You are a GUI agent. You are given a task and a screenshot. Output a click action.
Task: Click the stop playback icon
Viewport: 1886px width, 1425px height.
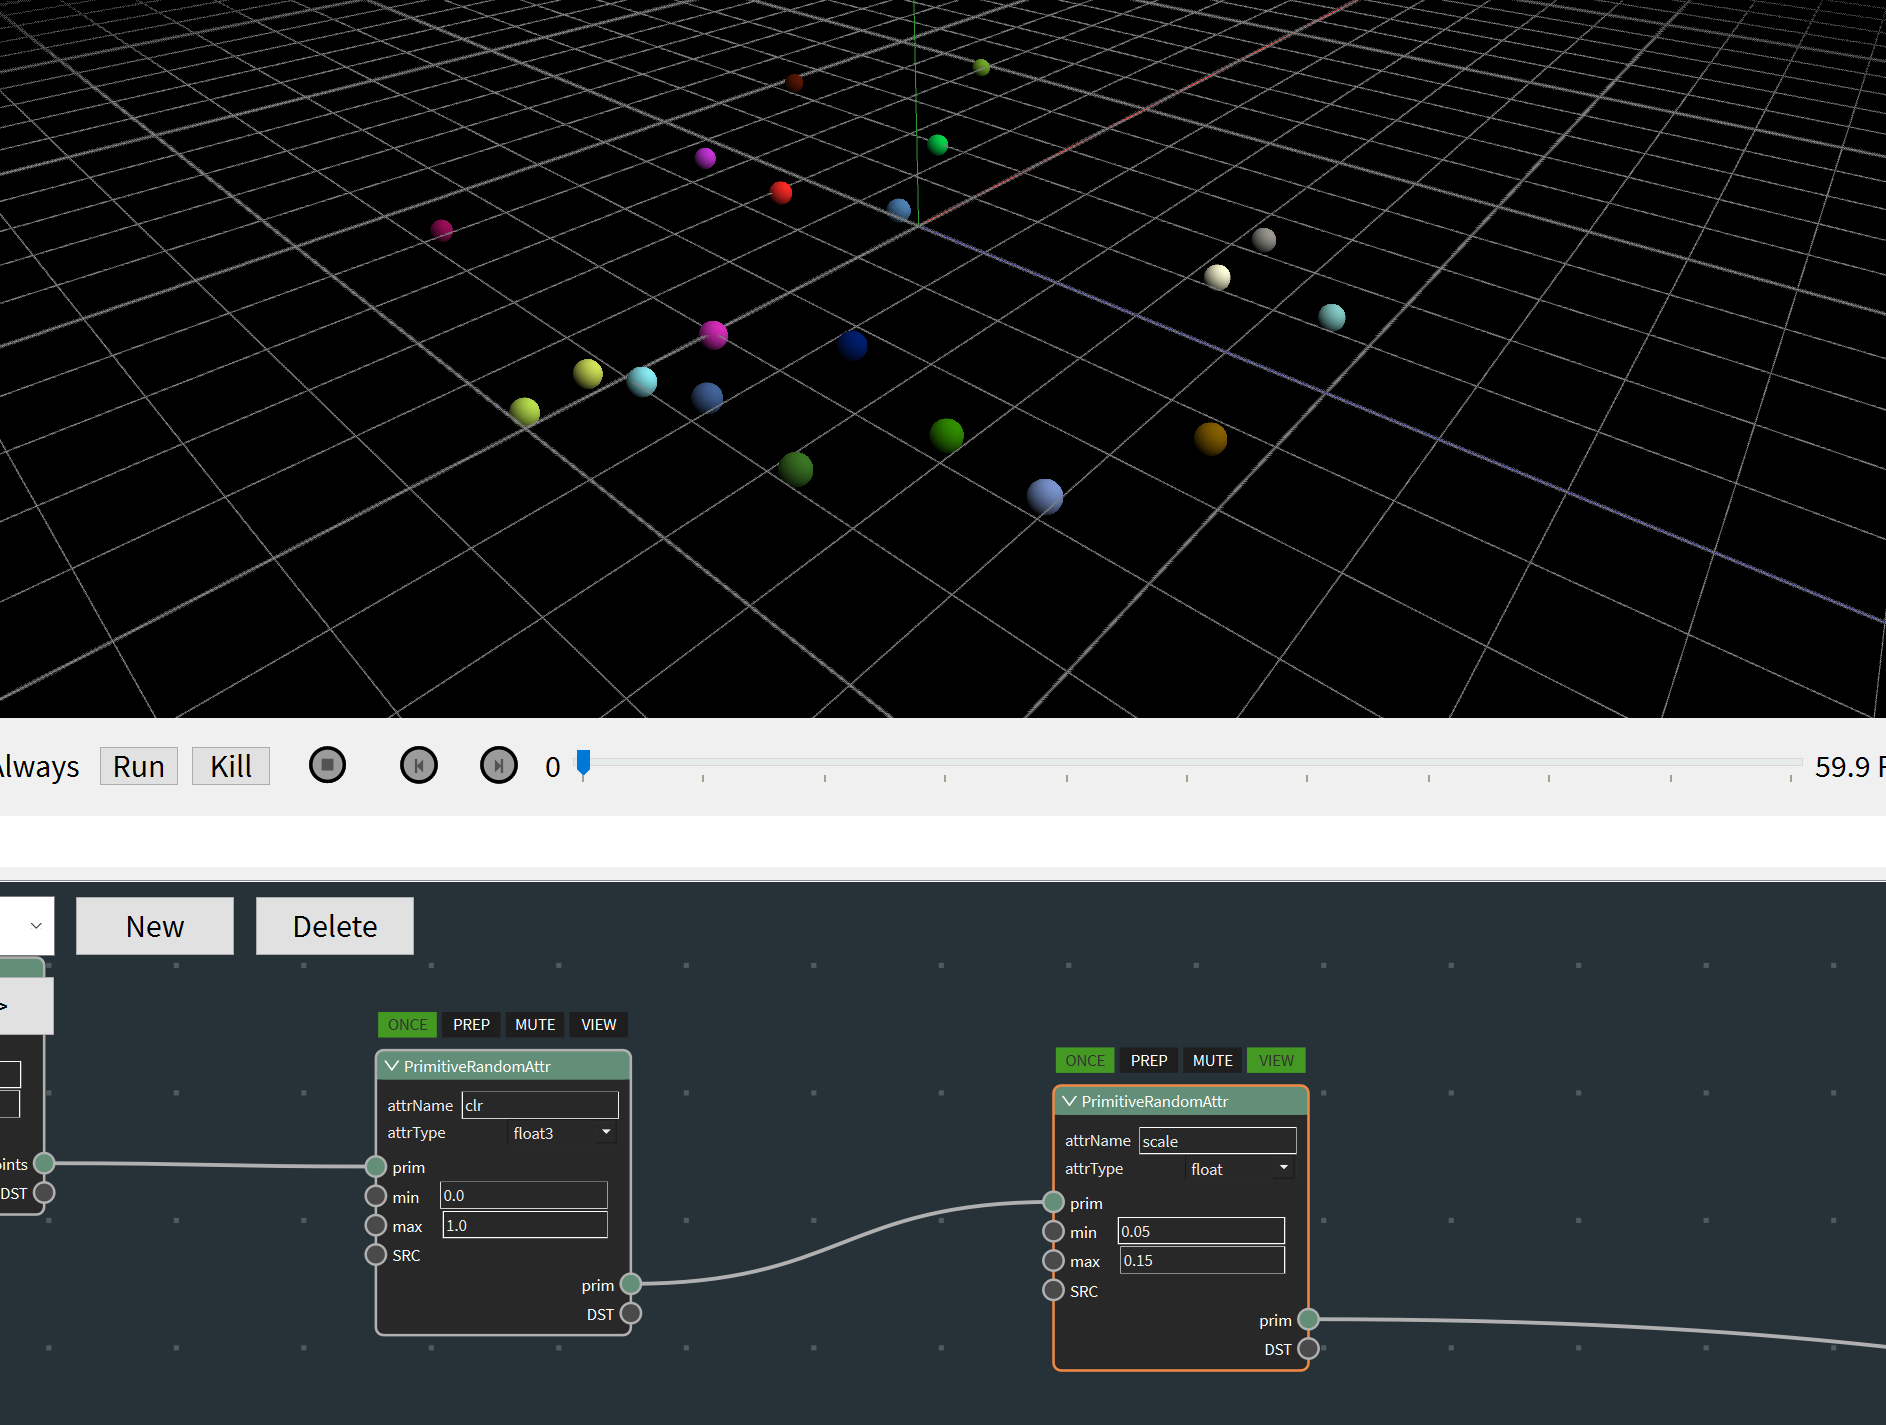click(x=327, y=765)
